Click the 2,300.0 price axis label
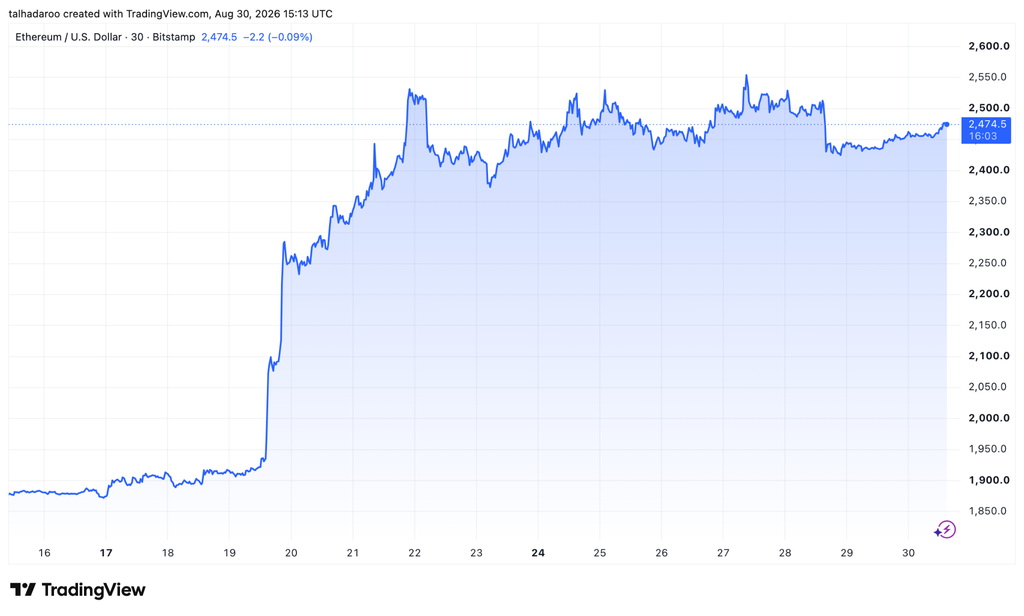 (989, 232)
